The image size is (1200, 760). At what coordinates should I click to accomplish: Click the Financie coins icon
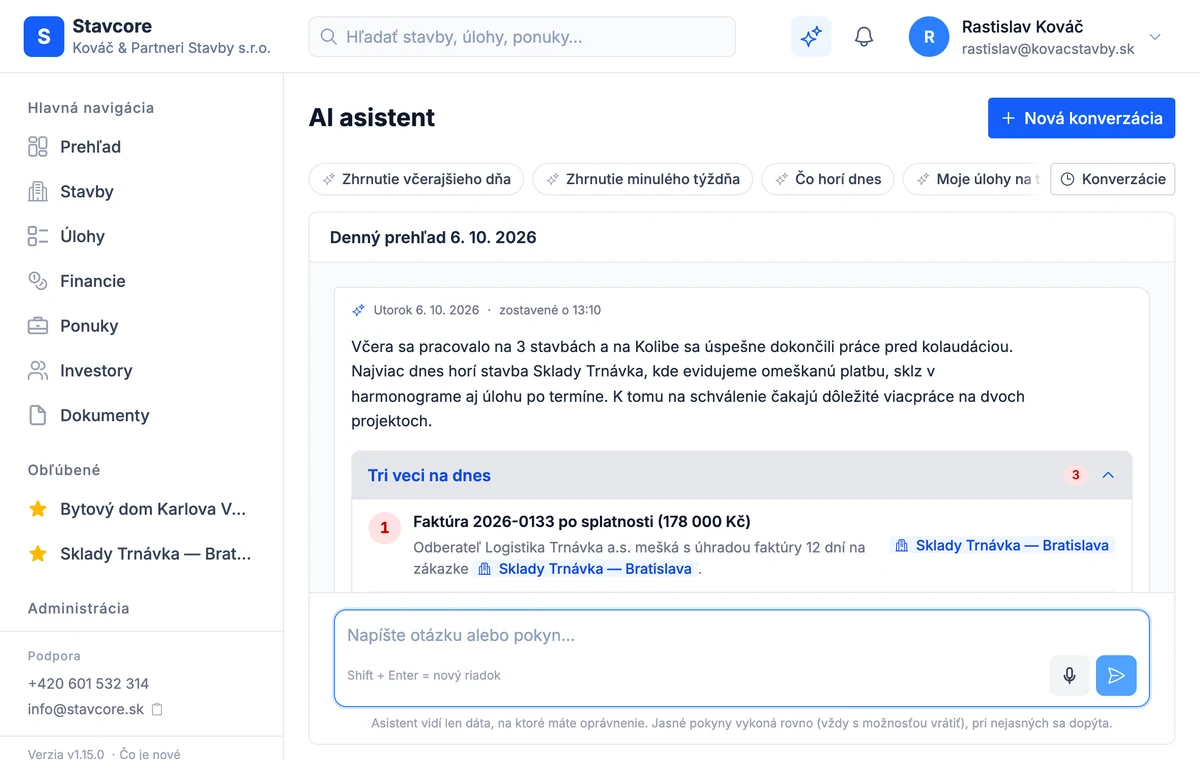[38, 281]
